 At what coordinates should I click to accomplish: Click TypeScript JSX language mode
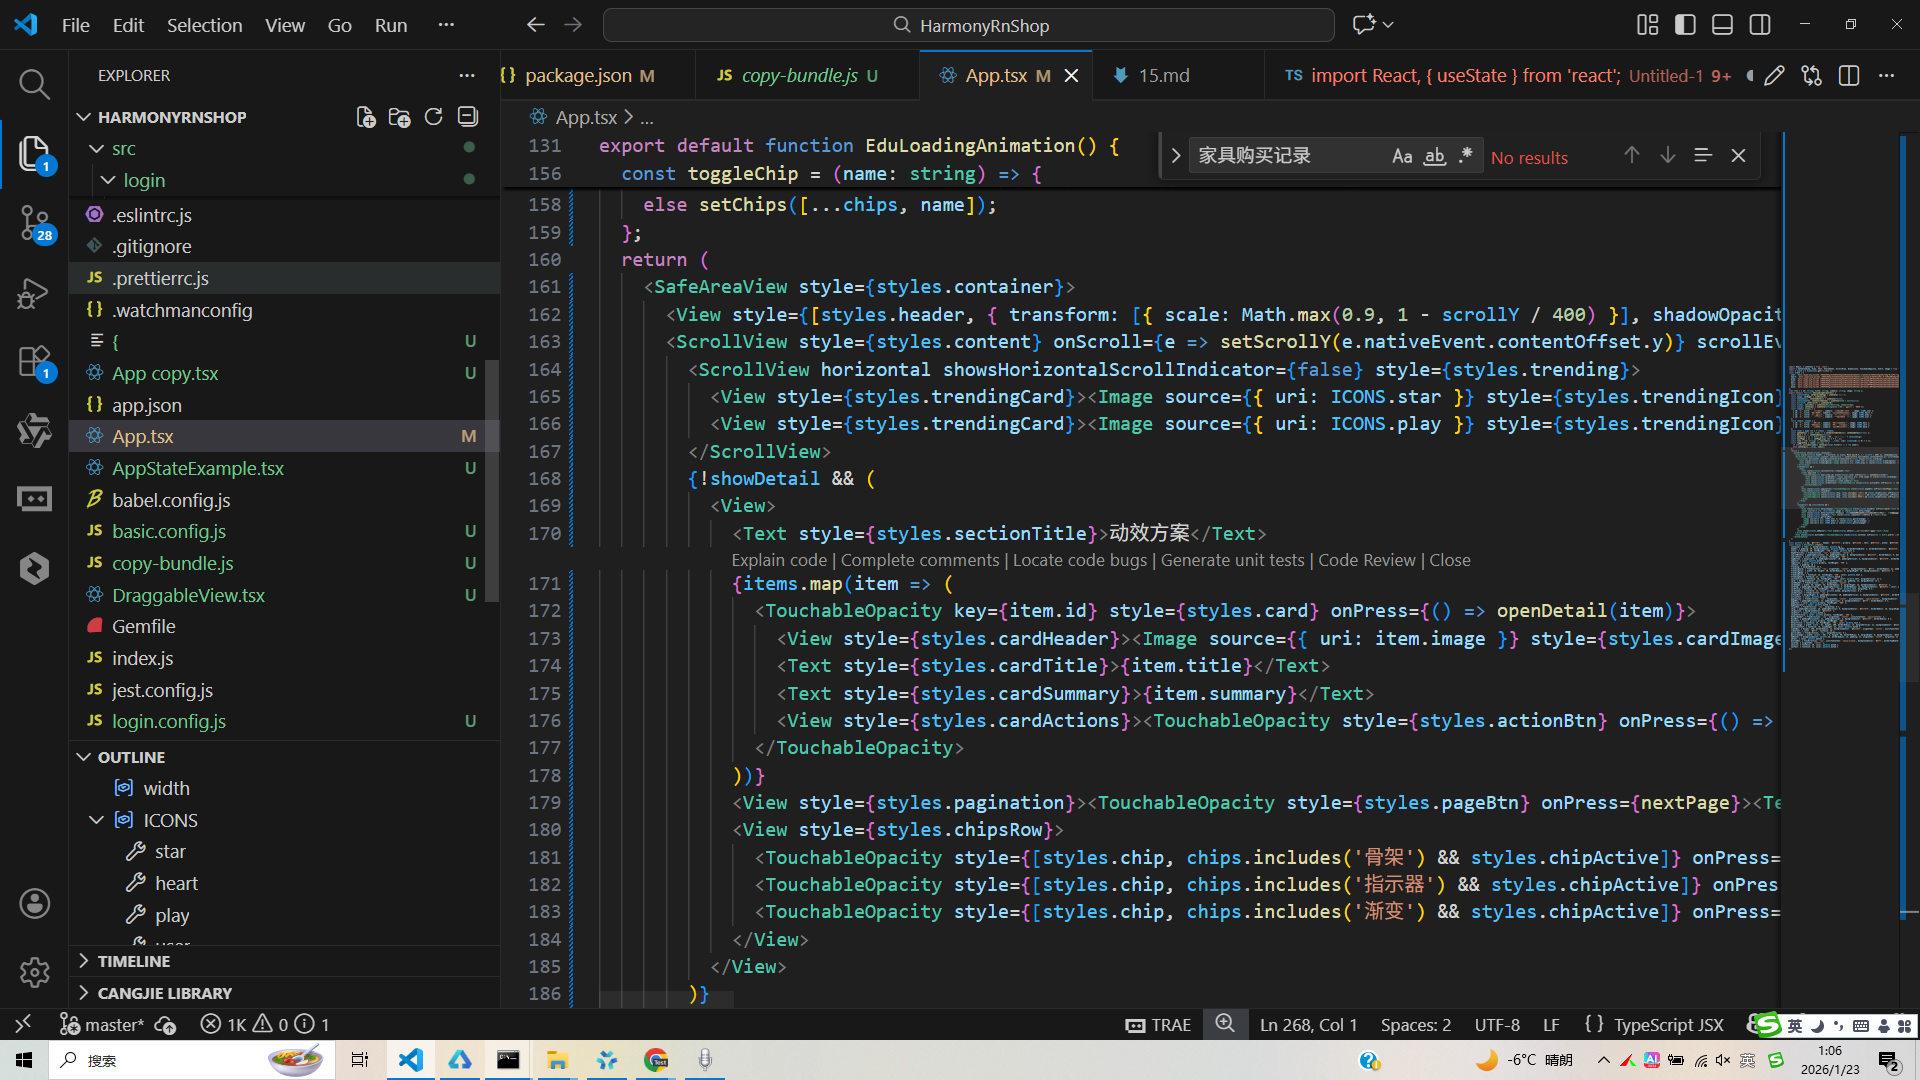[1668, 1025]
